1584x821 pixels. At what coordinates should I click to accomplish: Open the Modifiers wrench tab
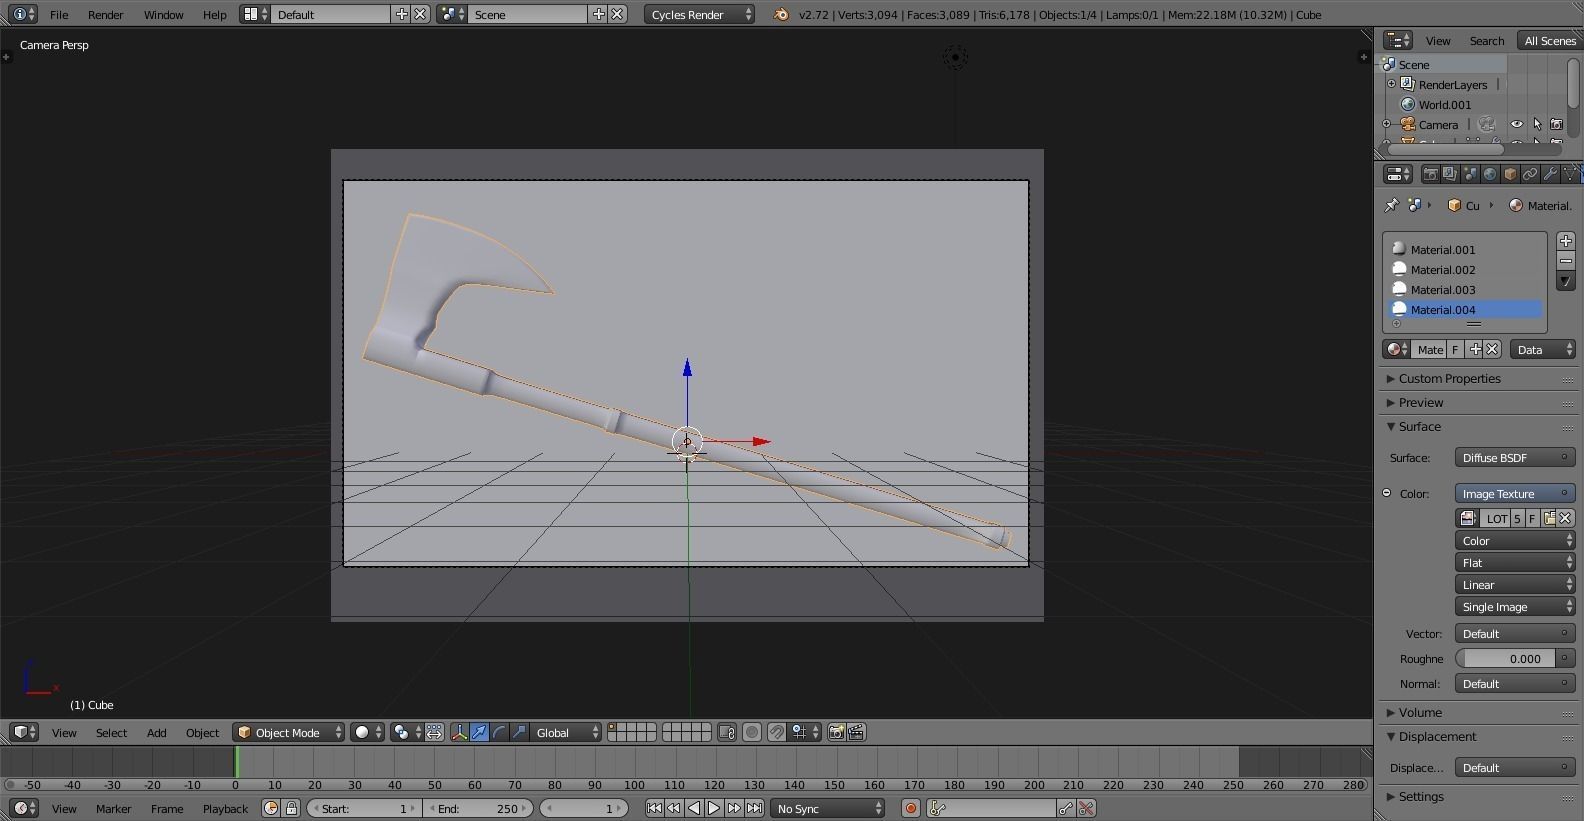coord(1550,174)
